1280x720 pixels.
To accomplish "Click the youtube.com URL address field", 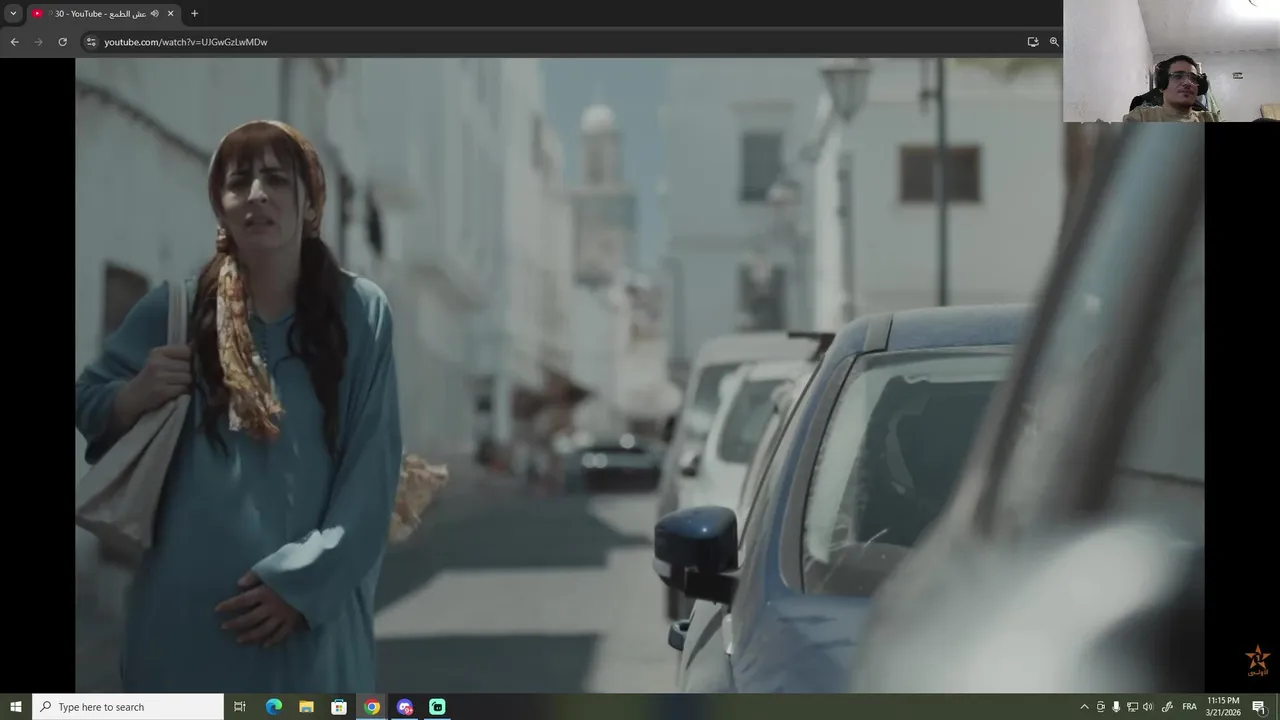I will 186,42.
